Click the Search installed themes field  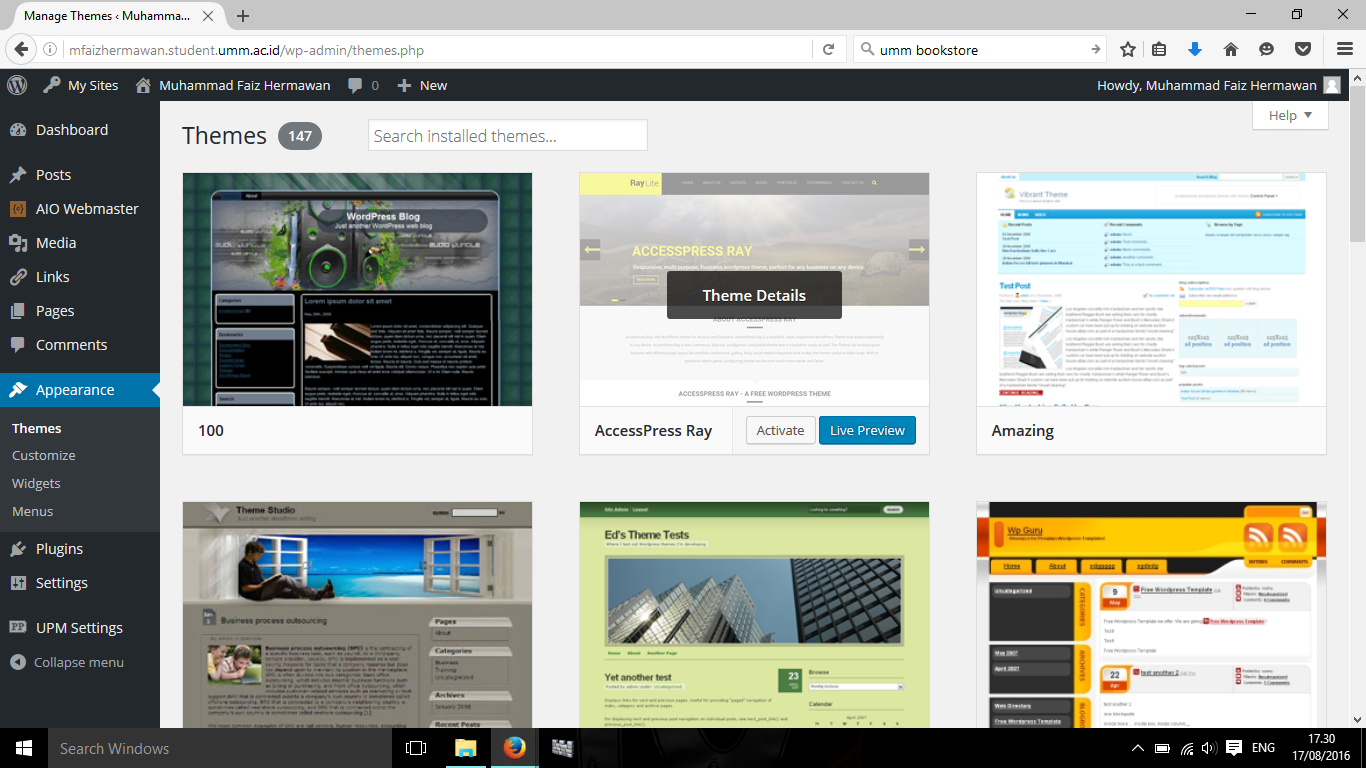(x=507, y=134)
